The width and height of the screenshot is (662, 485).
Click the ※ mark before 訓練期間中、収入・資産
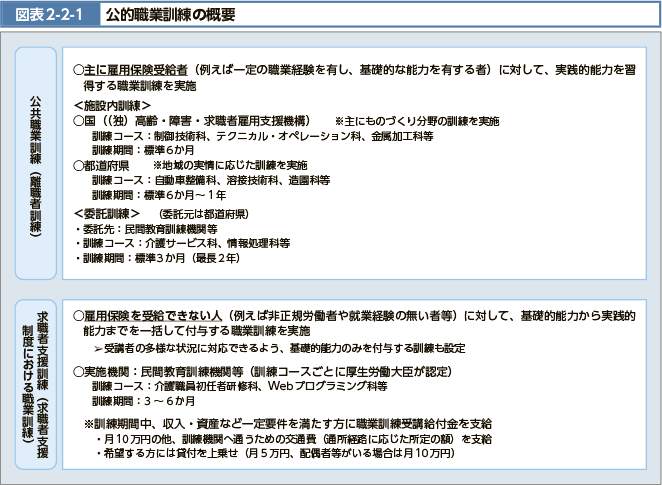click(90, 423)
